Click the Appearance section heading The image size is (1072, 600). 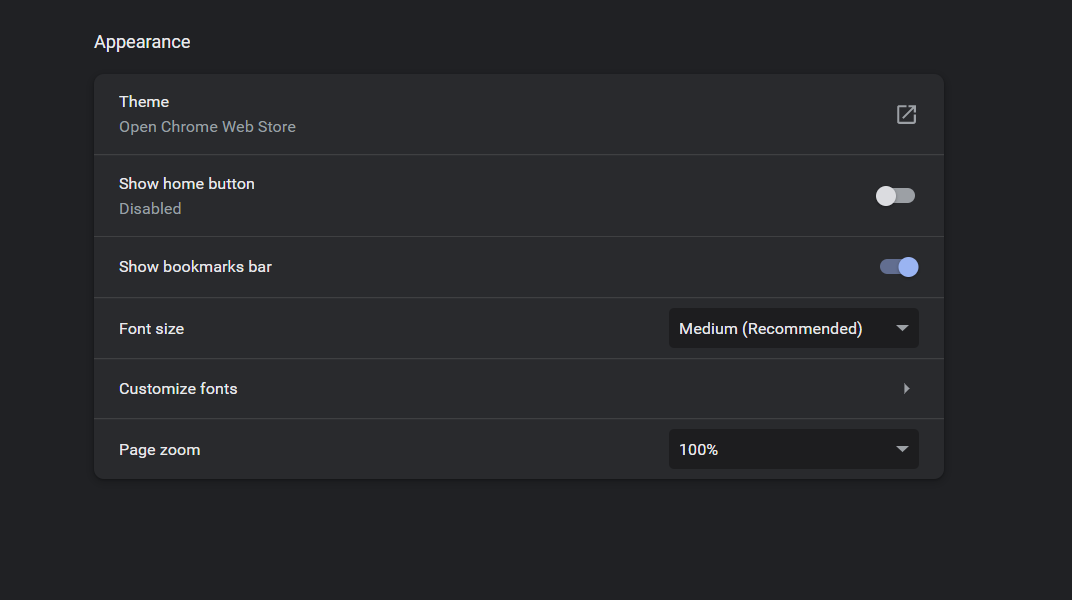[142, 42]
